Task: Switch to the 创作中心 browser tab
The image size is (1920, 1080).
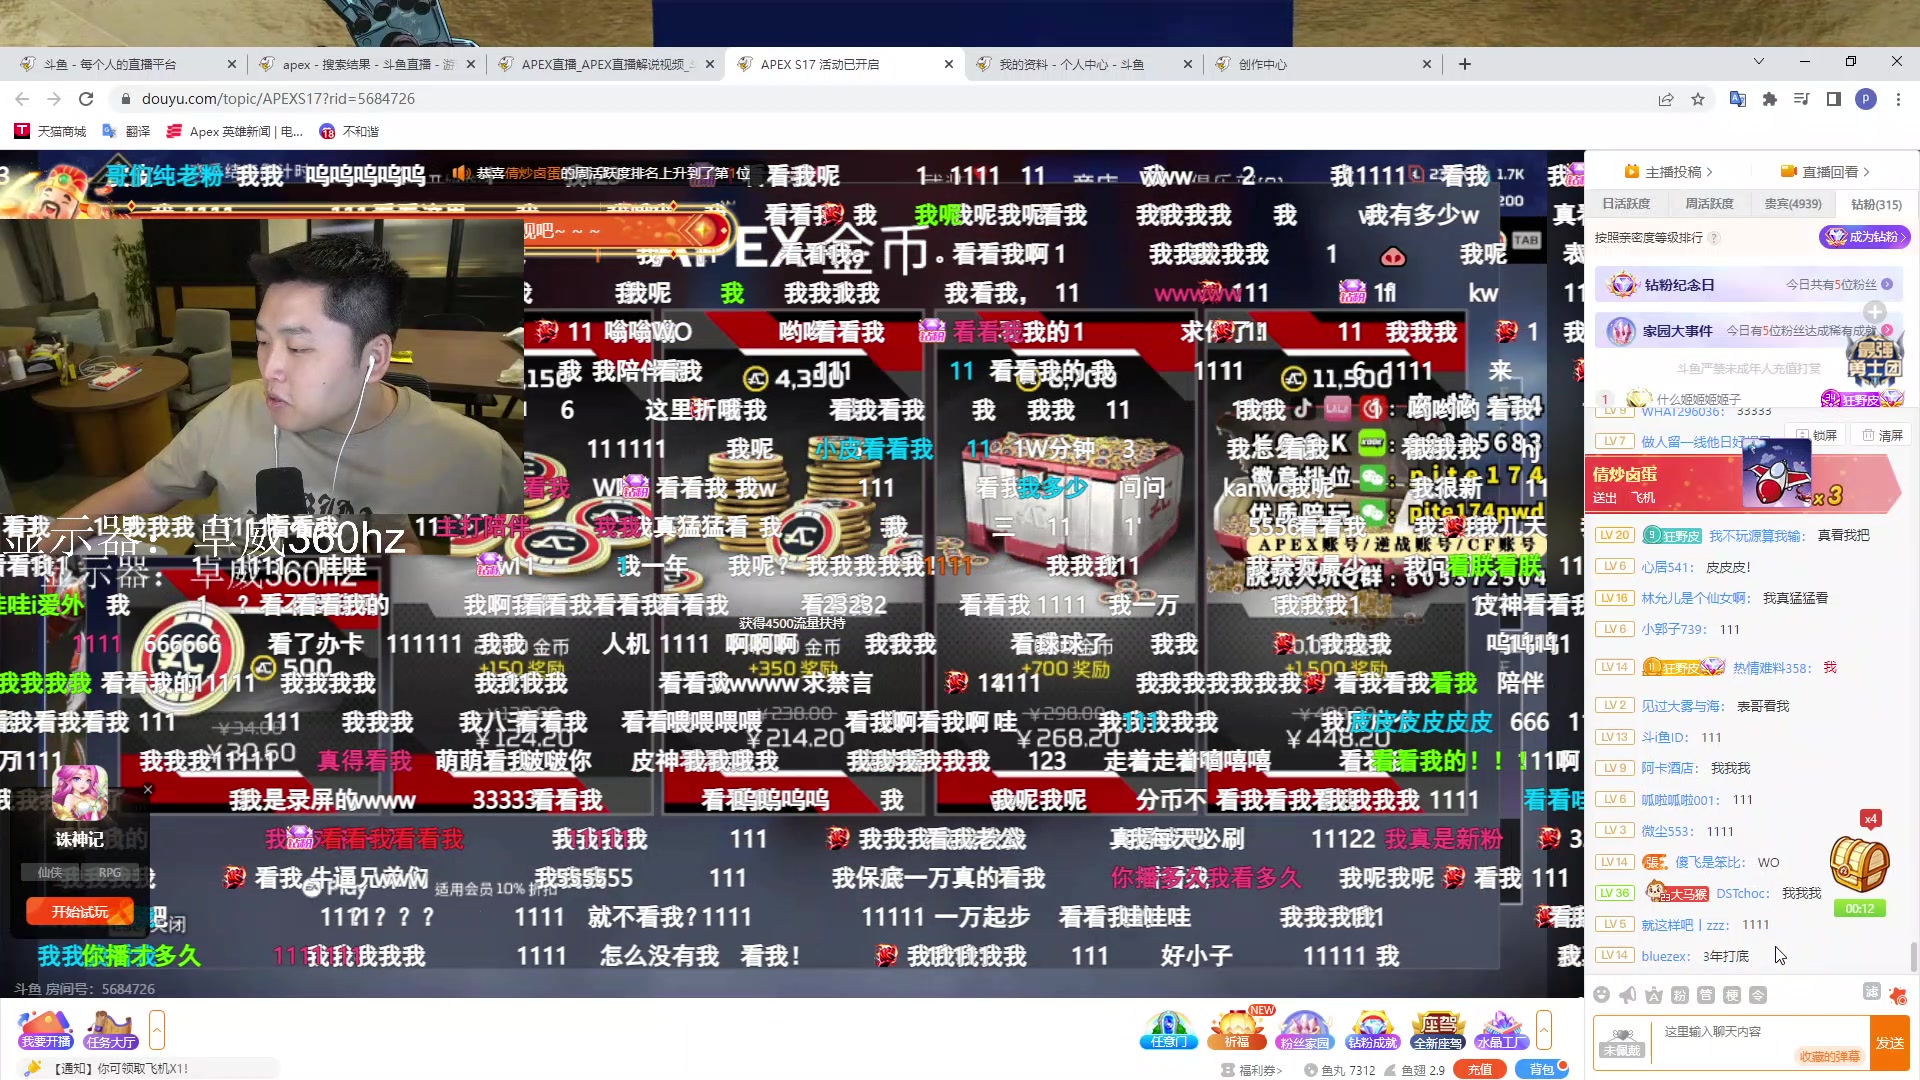Action: coord(1323,64)
